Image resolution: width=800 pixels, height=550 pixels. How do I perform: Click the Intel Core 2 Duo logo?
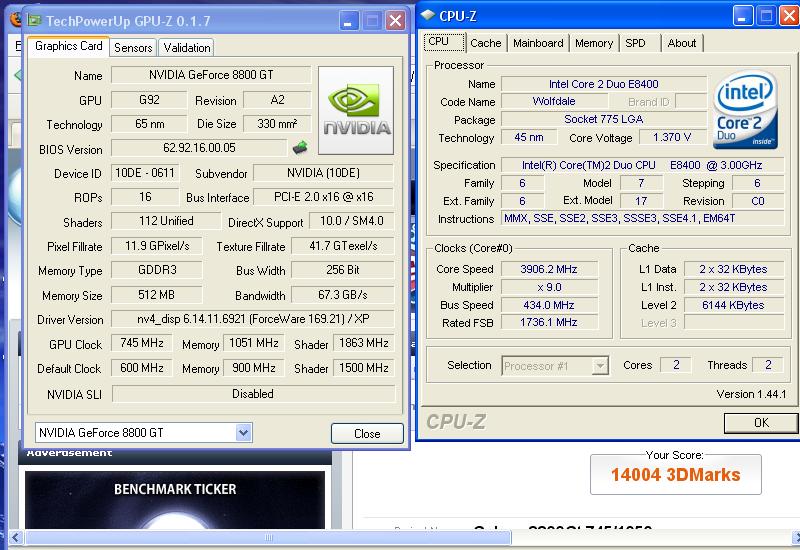pos(745,110)
